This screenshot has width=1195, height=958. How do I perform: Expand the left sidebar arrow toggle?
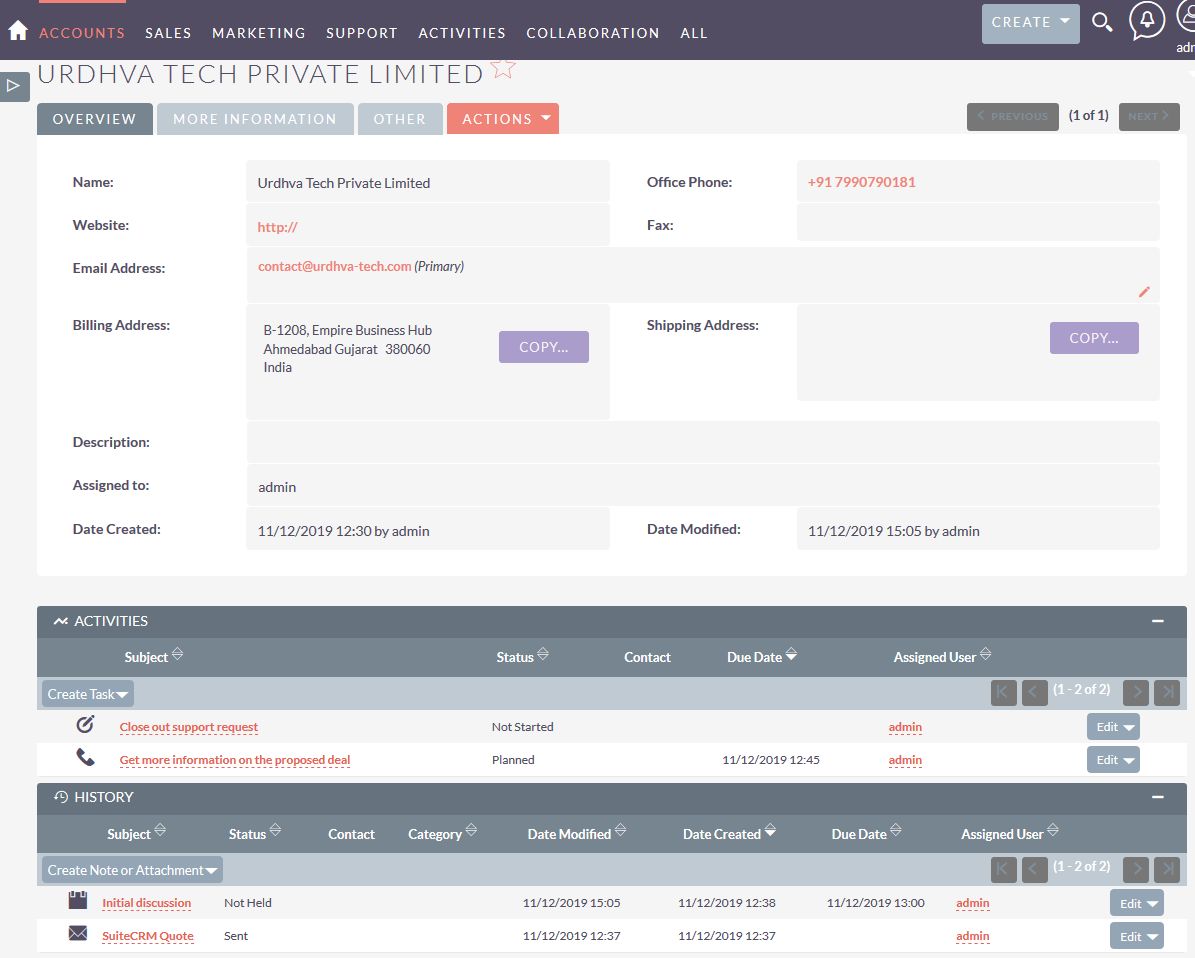pyautogui.click(x=13, y=86)
